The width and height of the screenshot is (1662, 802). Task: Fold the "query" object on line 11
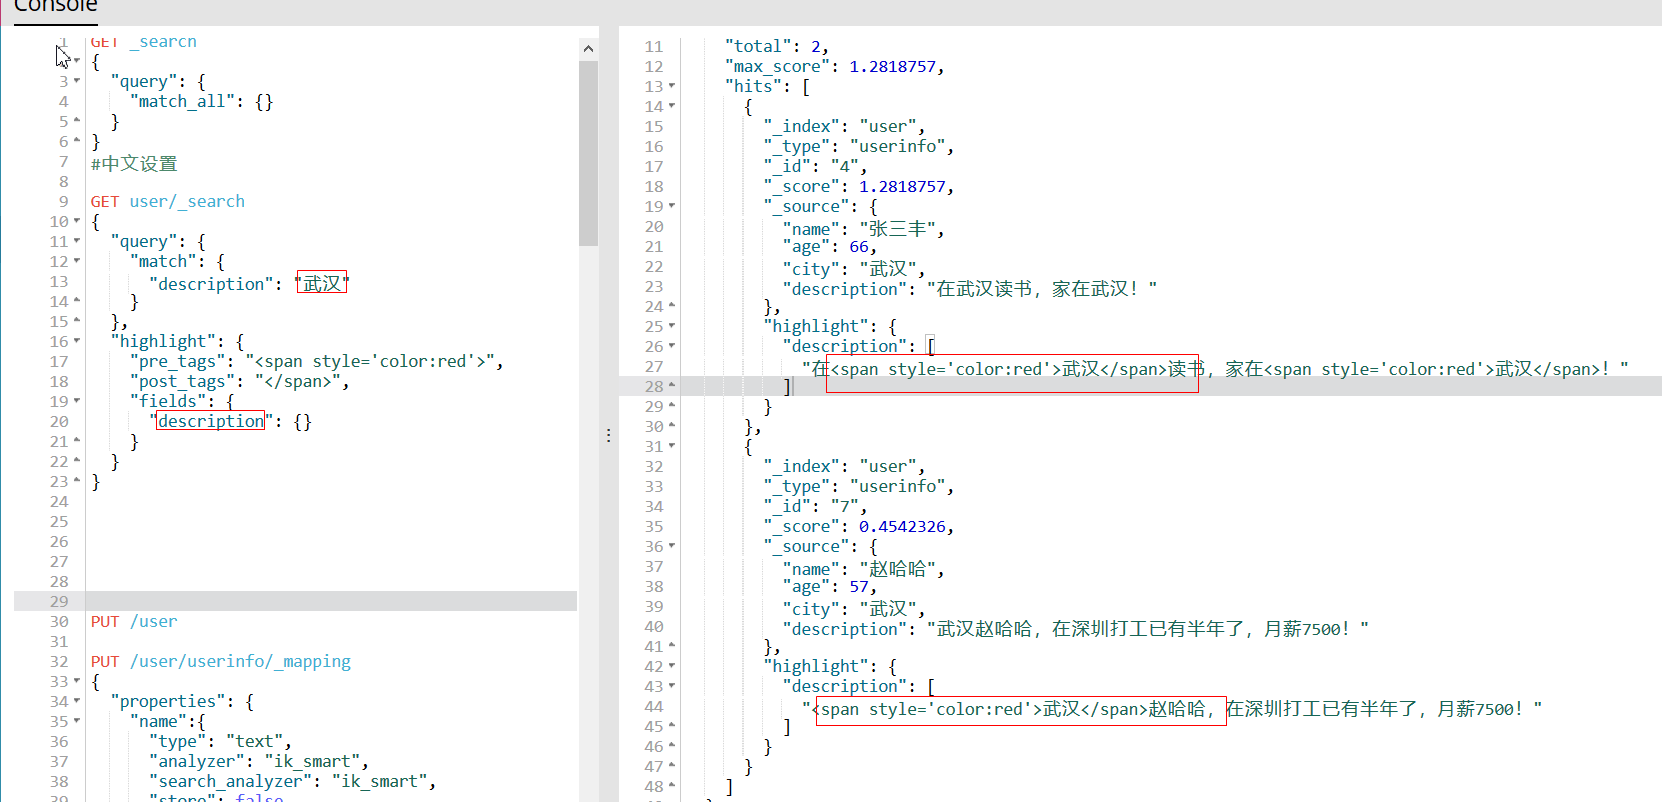pyautogui.click(x=77, y=241)
